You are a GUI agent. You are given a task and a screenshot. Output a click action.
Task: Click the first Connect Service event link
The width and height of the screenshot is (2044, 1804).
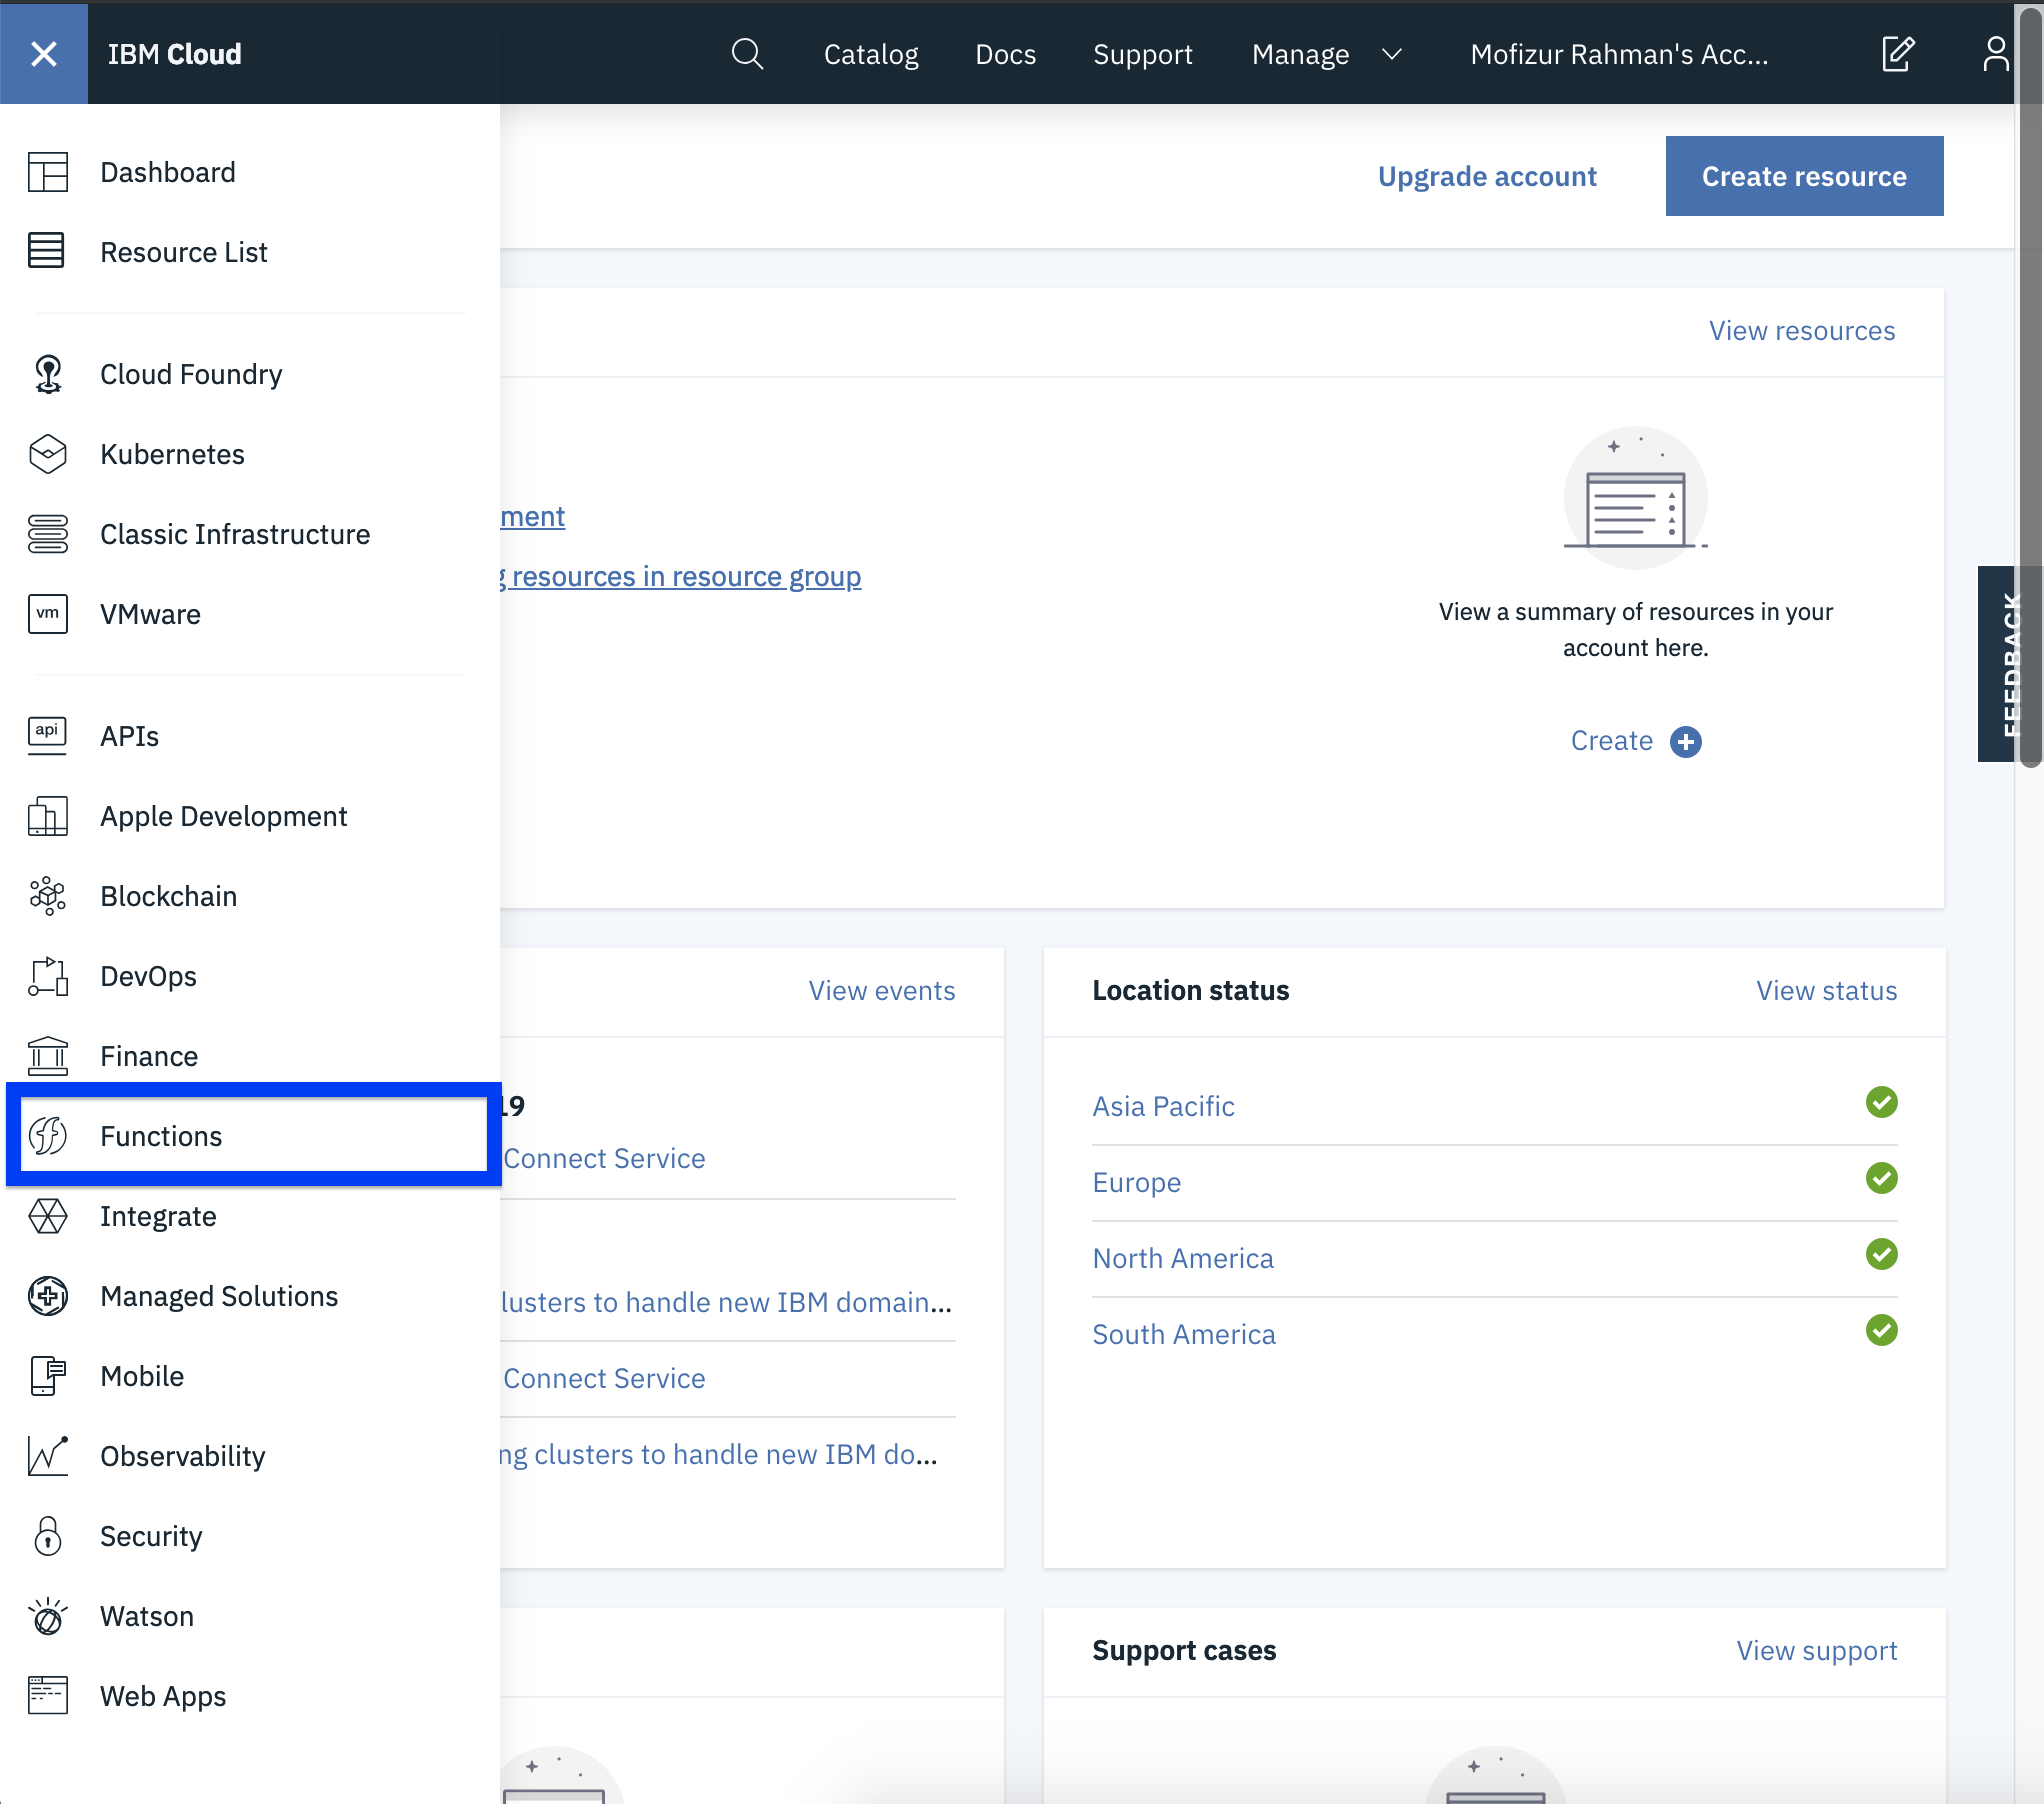point(604,1158)
